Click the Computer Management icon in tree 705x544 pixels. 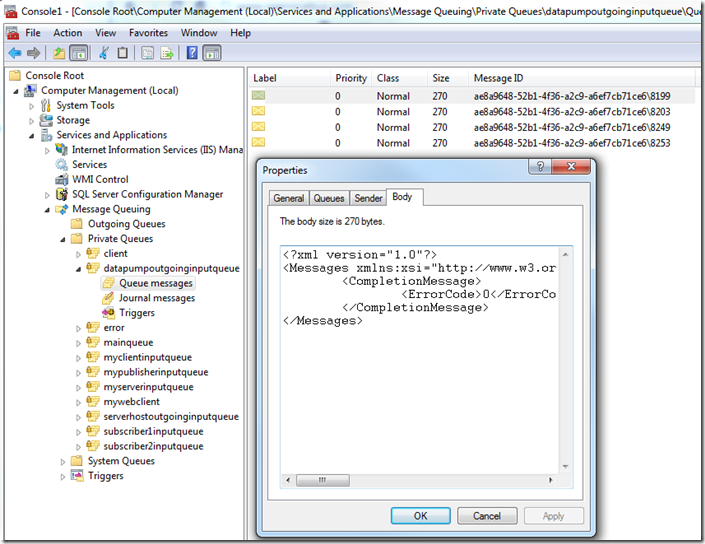click(30, 90)
